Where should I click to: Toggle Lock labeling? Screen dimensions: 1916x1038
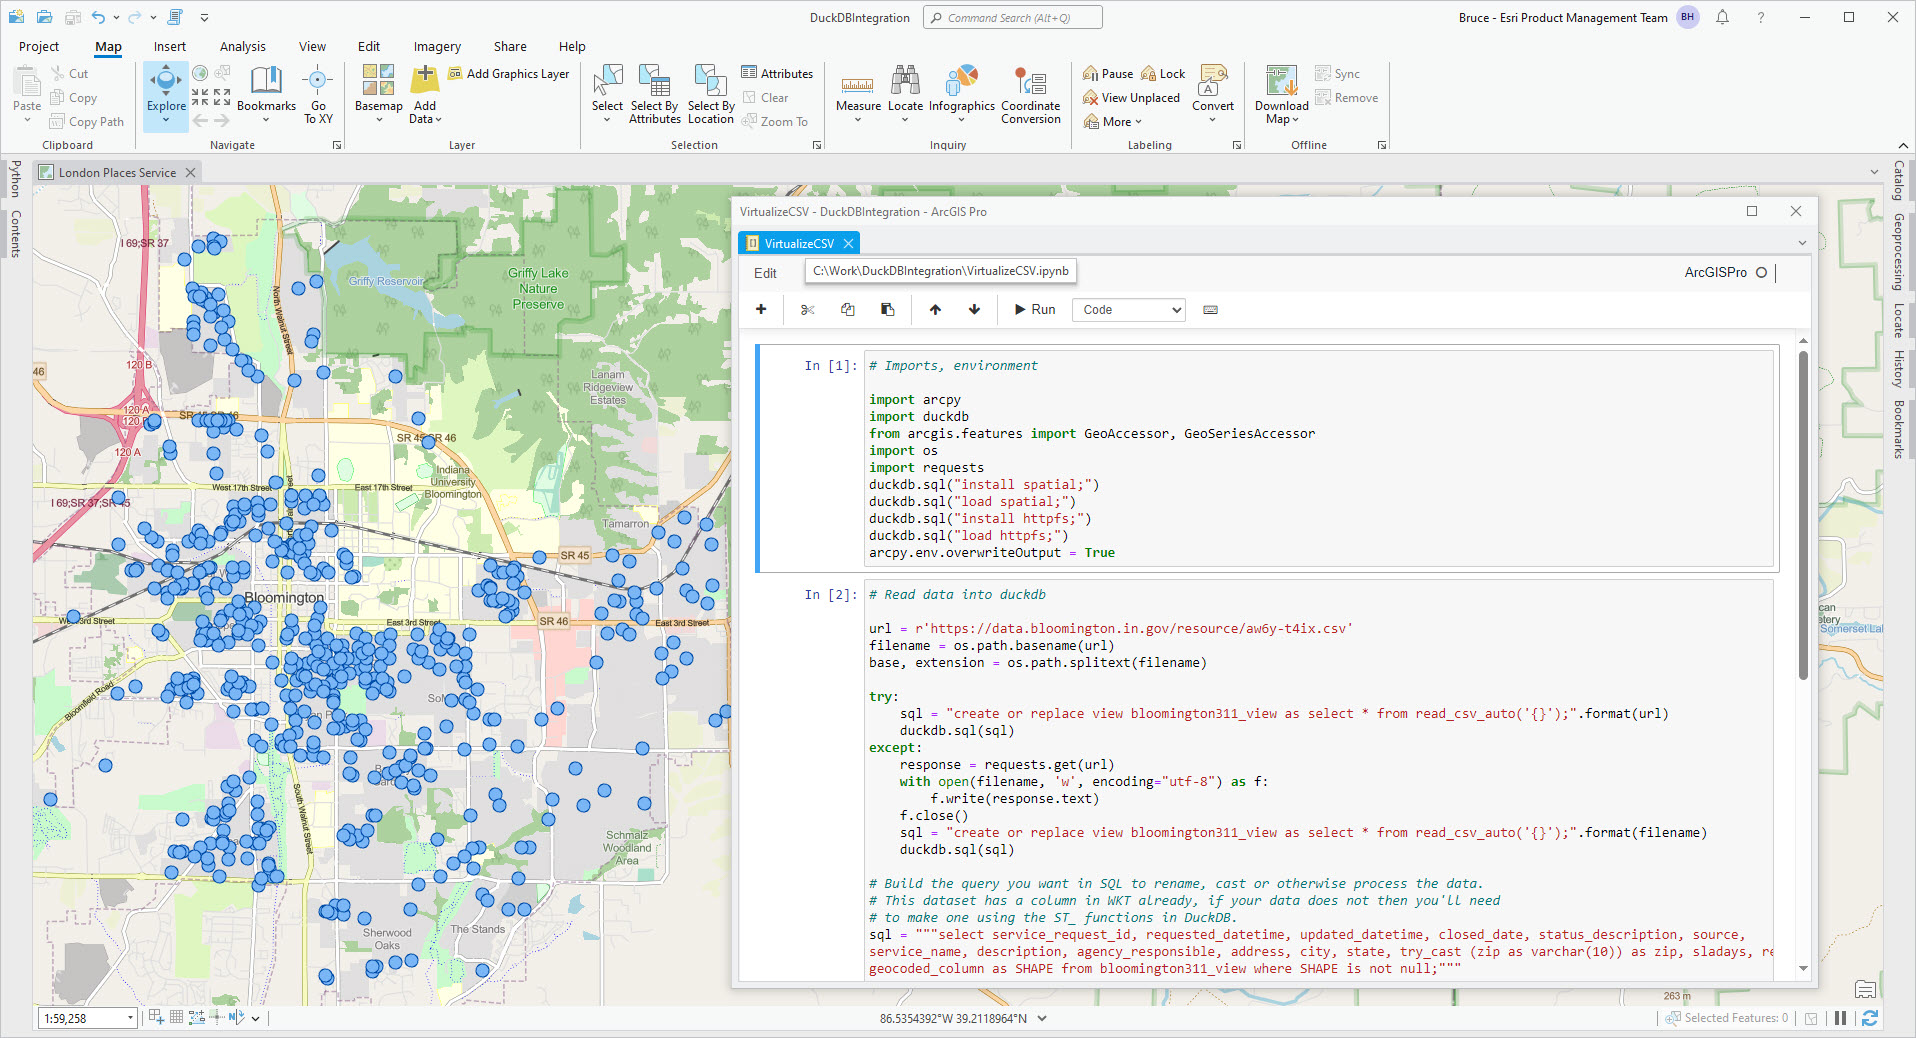point(1163,74)
